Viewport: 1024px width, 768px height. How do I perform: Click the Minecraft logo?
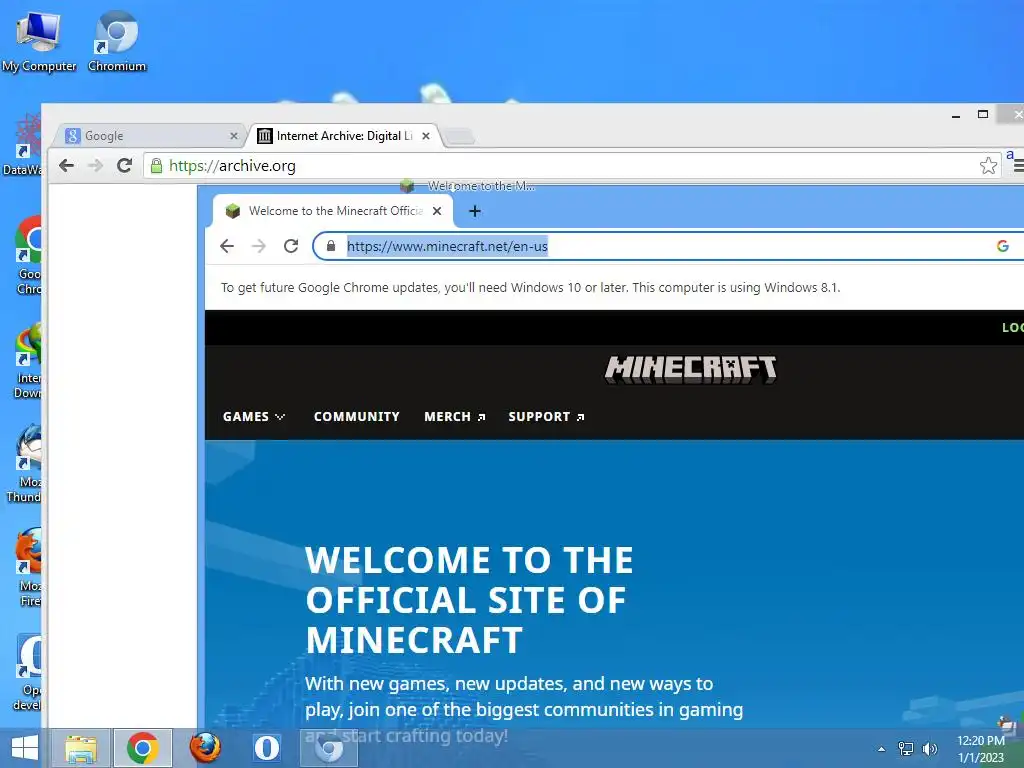(x=690, y=370)
